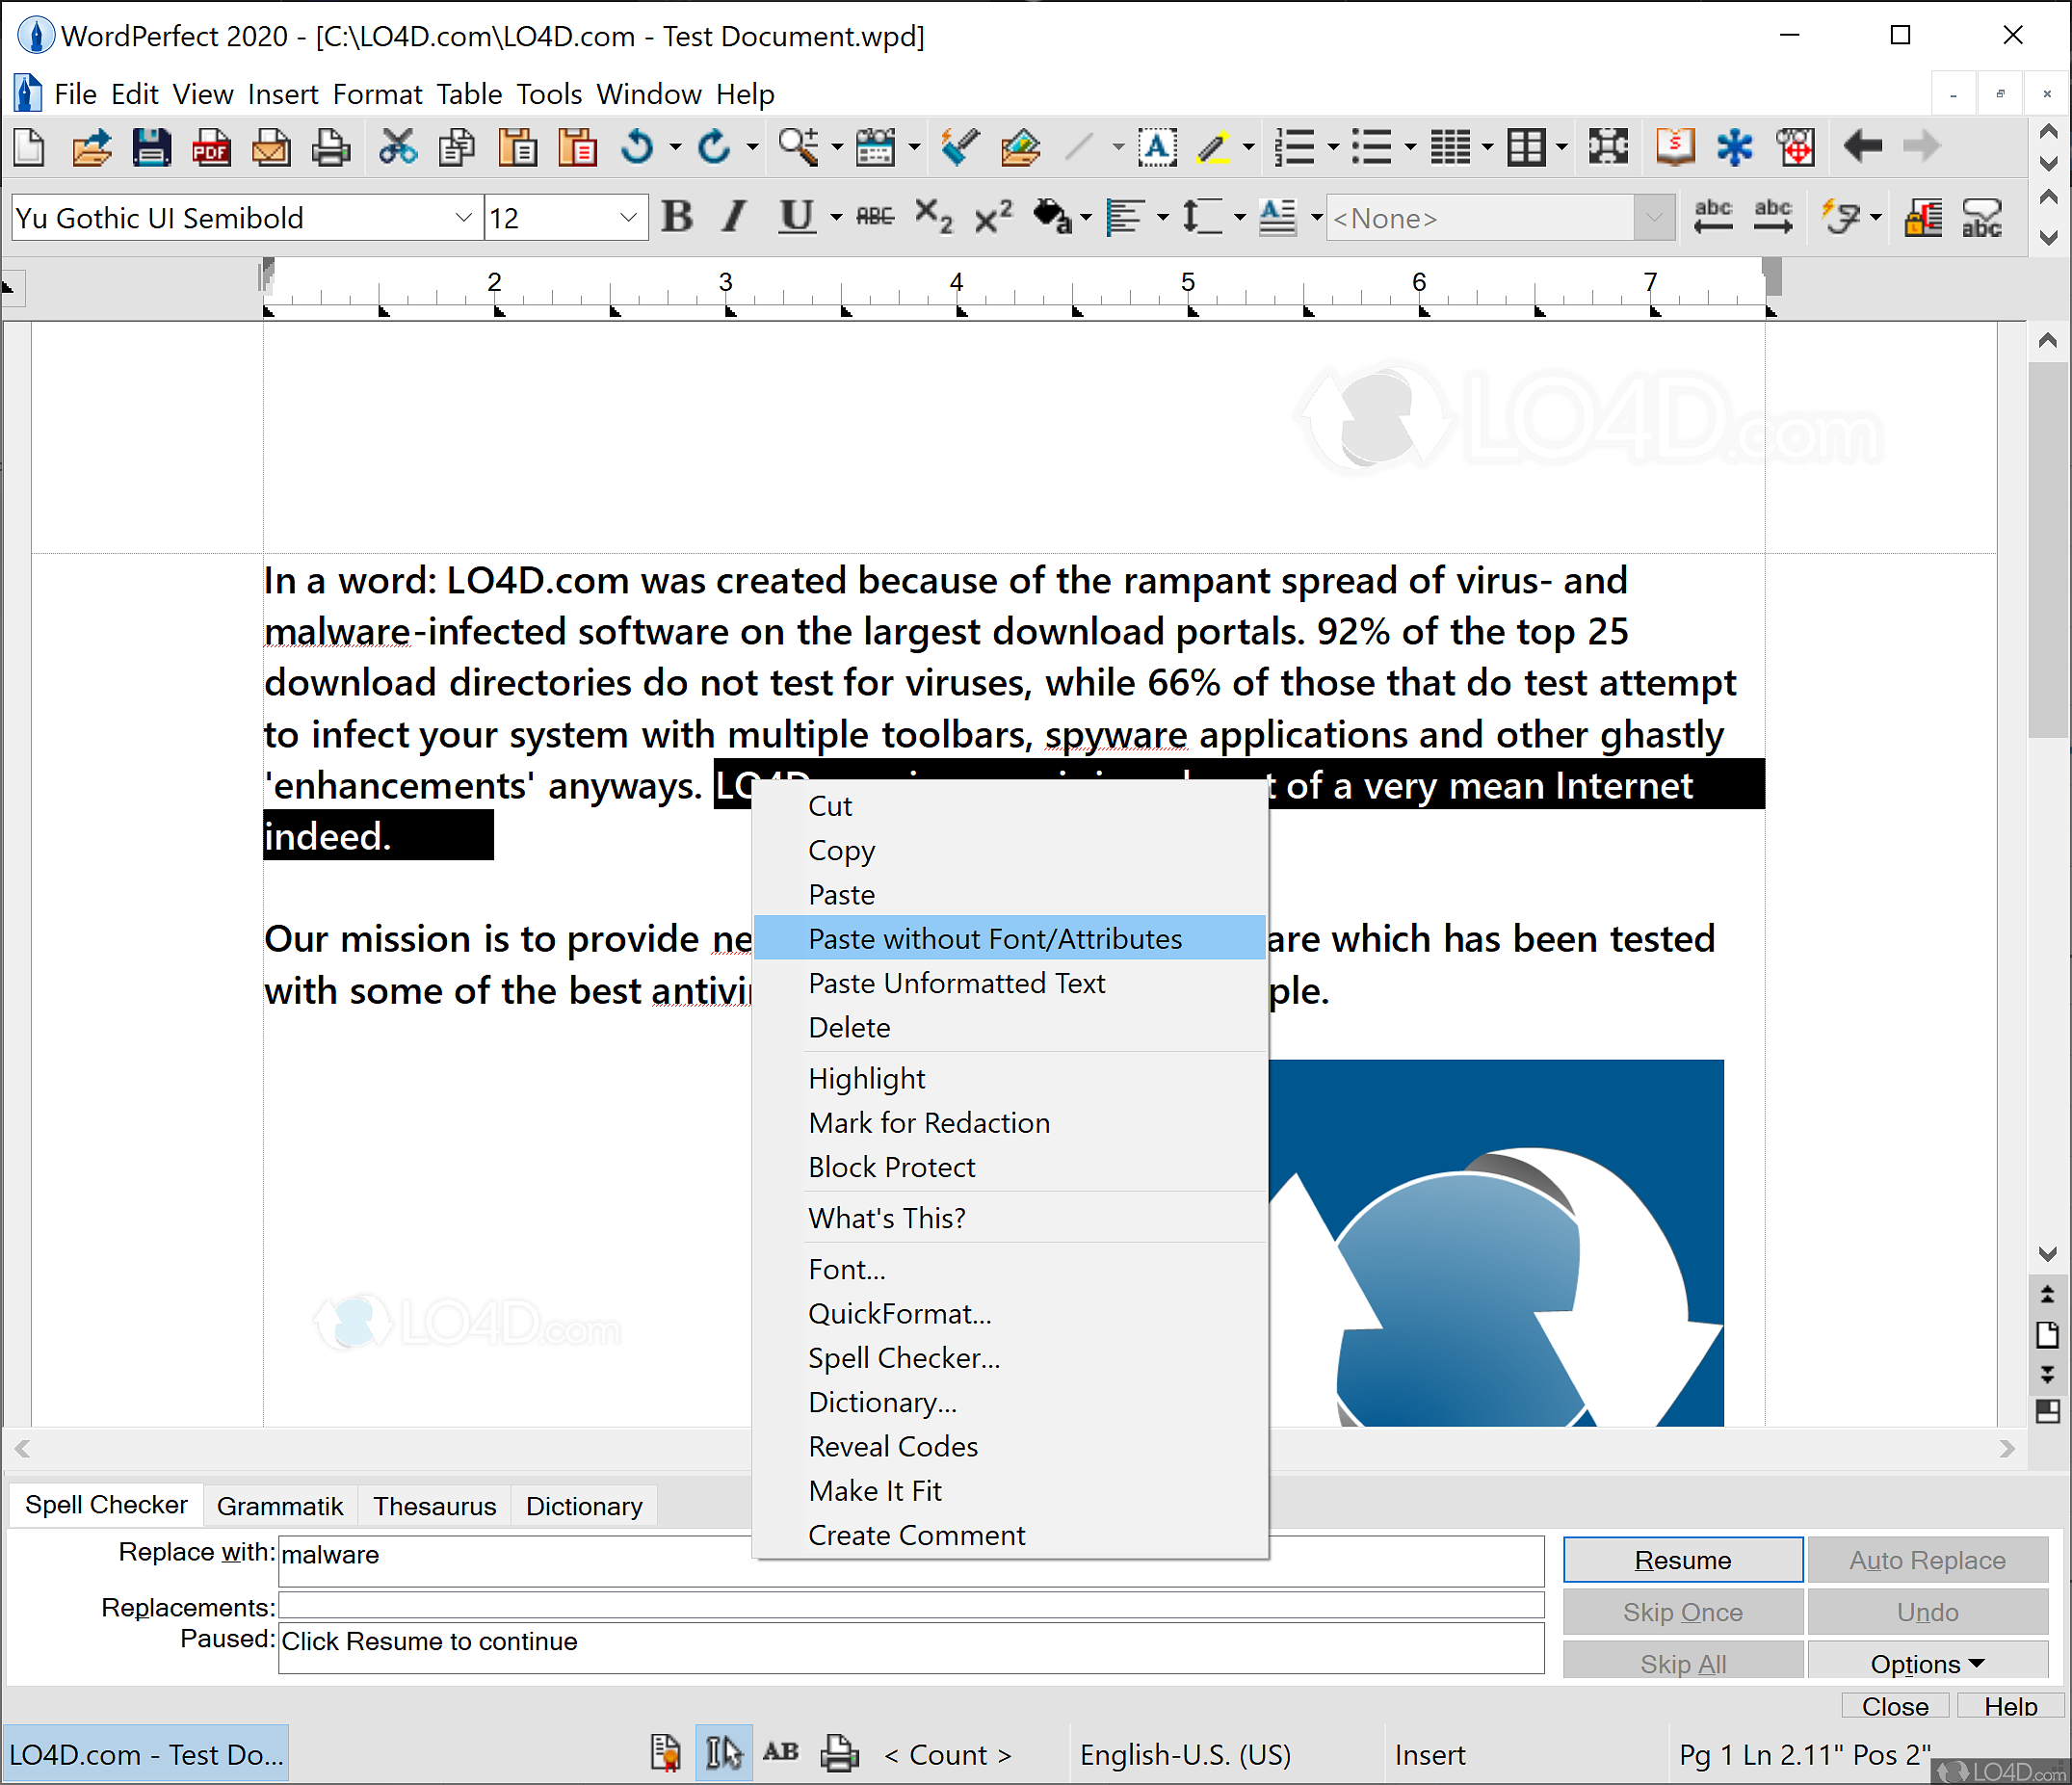Toggle Italic formatting
Viewport: 2072px width, 1785px height.
[735, 216]
